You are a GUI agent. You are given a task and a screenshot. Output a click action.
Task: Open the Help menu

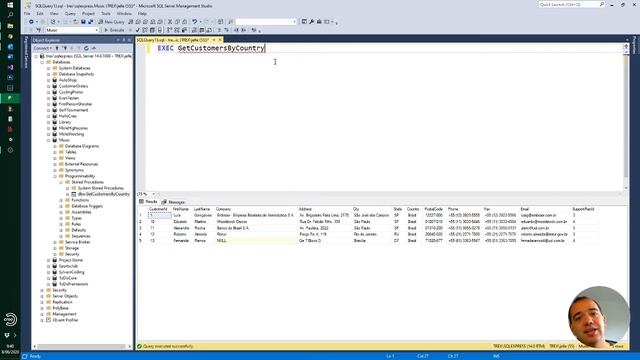pos(142,13)
